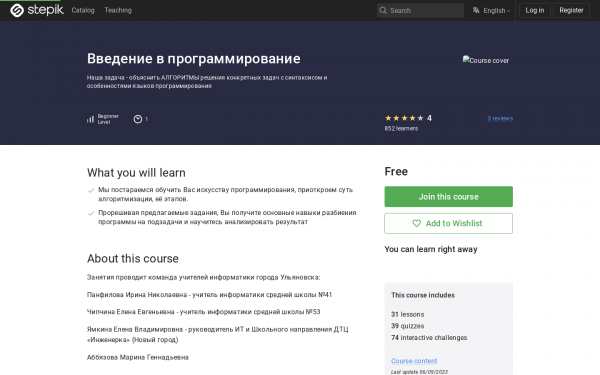
Task: Click the Register button
Action: [571, 10]
